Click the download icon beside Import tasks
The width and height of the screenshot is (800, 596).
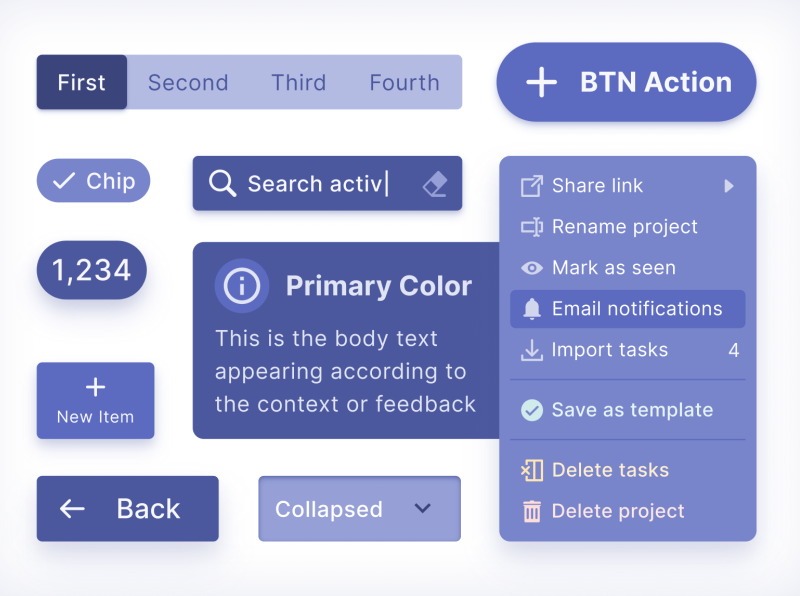(x=531, y=349)
